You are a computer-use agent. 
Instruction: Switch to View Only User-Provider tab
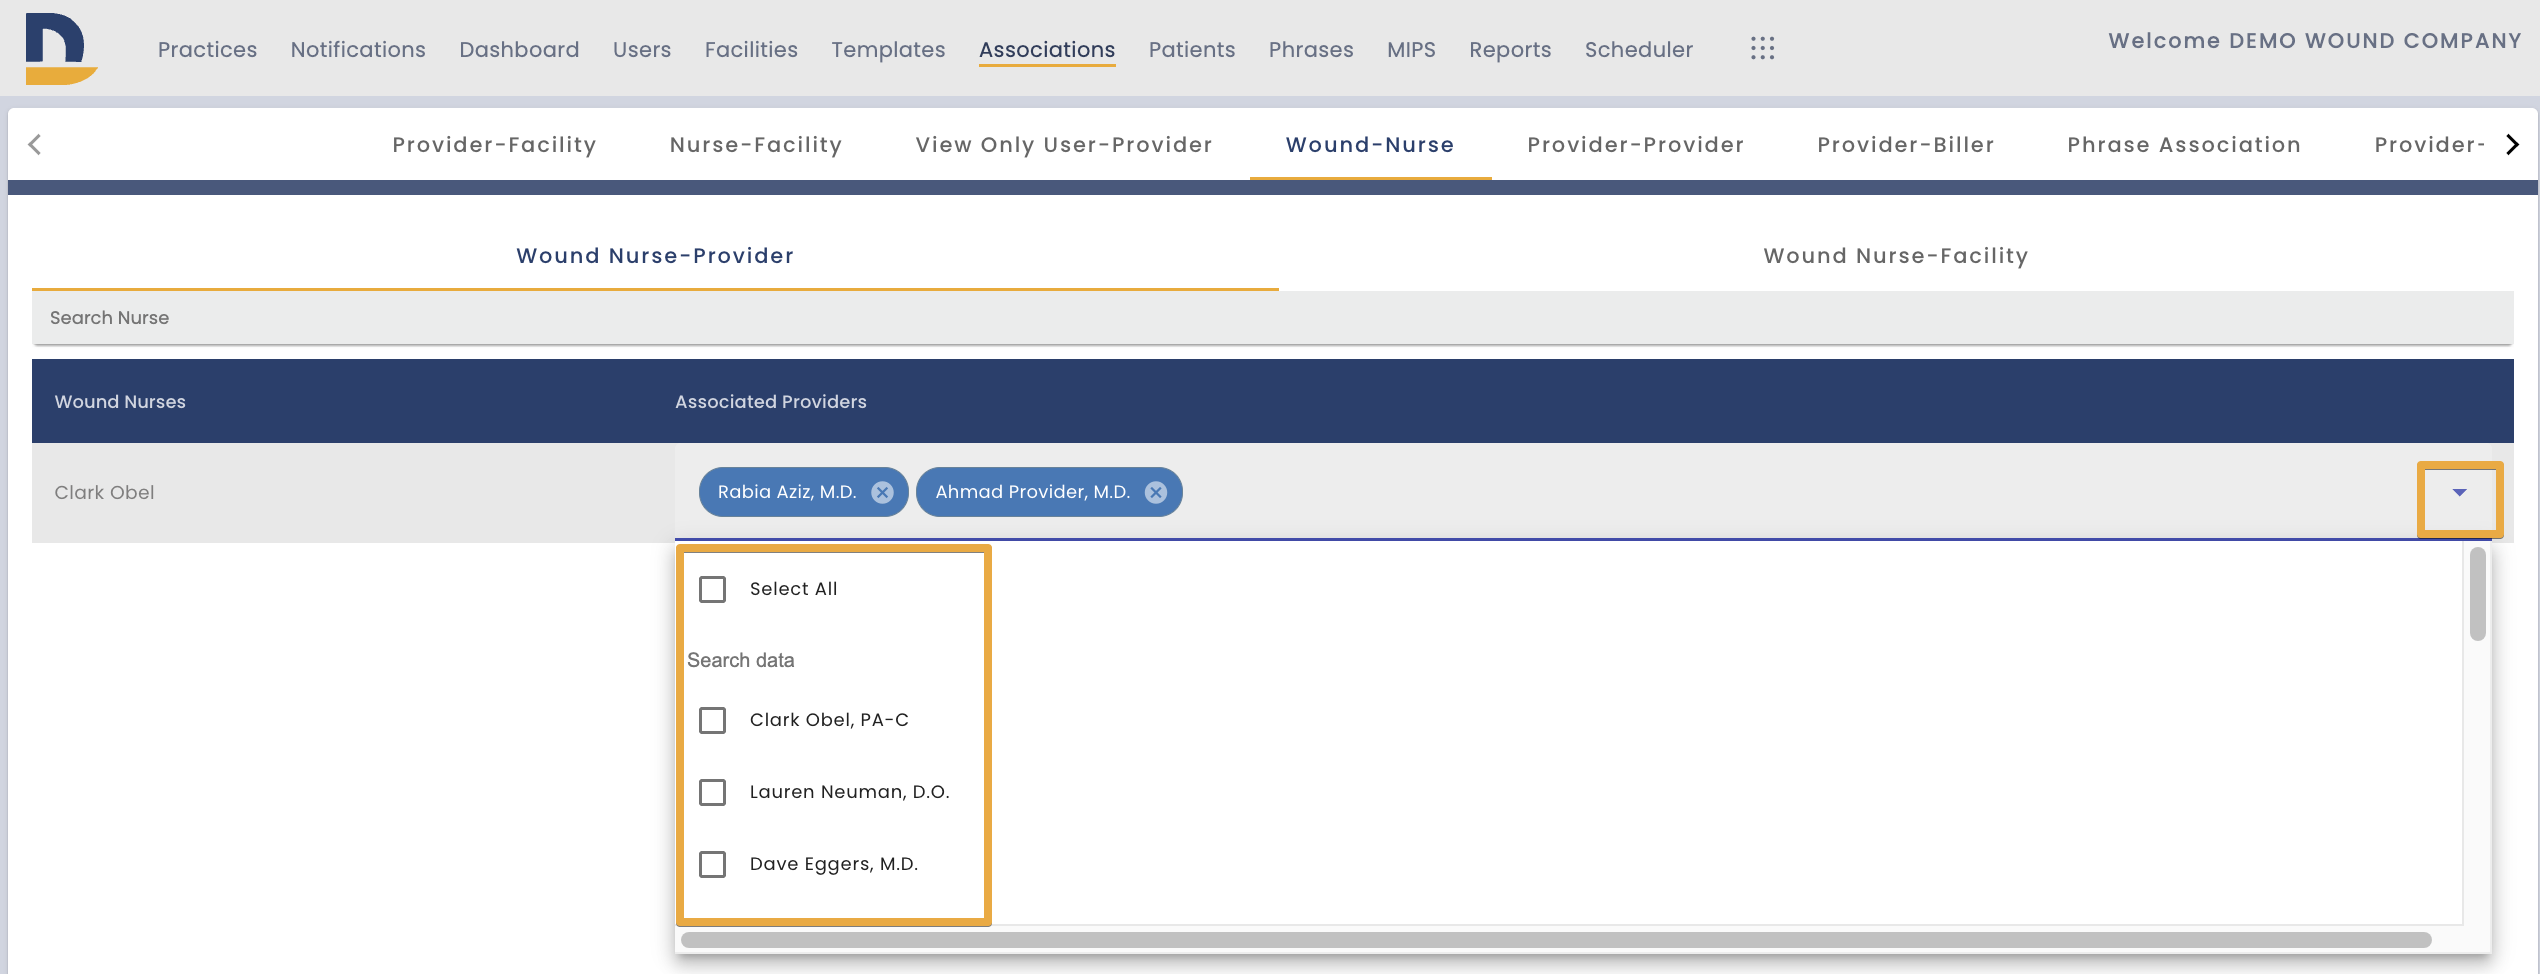click(1064, 145)
